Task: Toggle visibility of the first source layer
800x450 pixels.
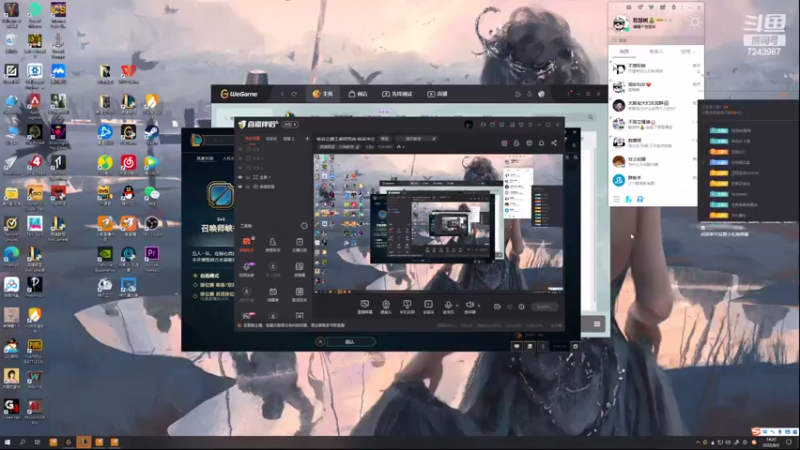Action: coord(240,149)
